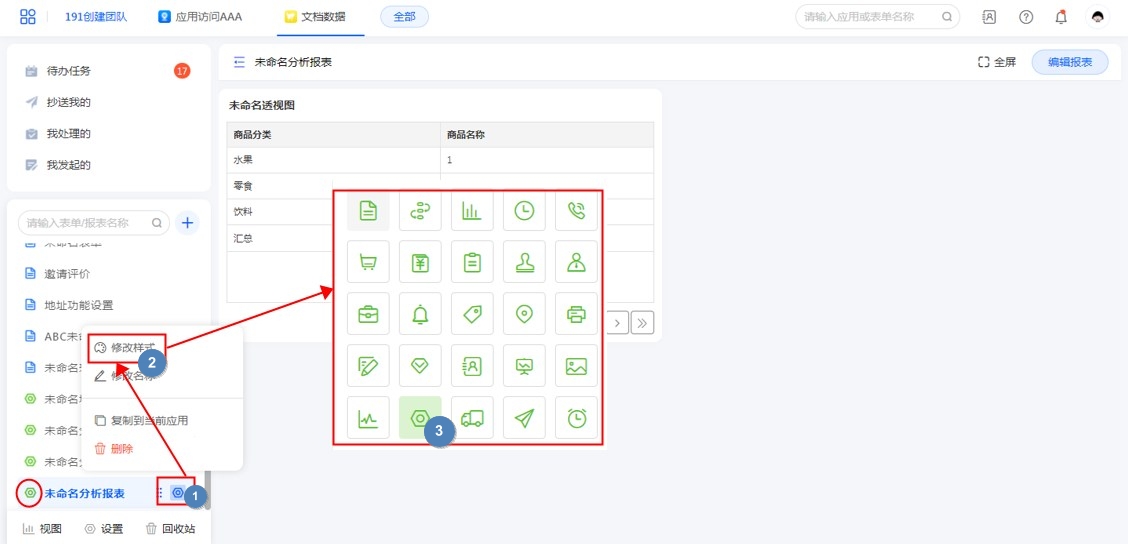Enter 全屏 fullscreen mode
This screenshot has width=1128, height=544.
click(x=997, y=62)
